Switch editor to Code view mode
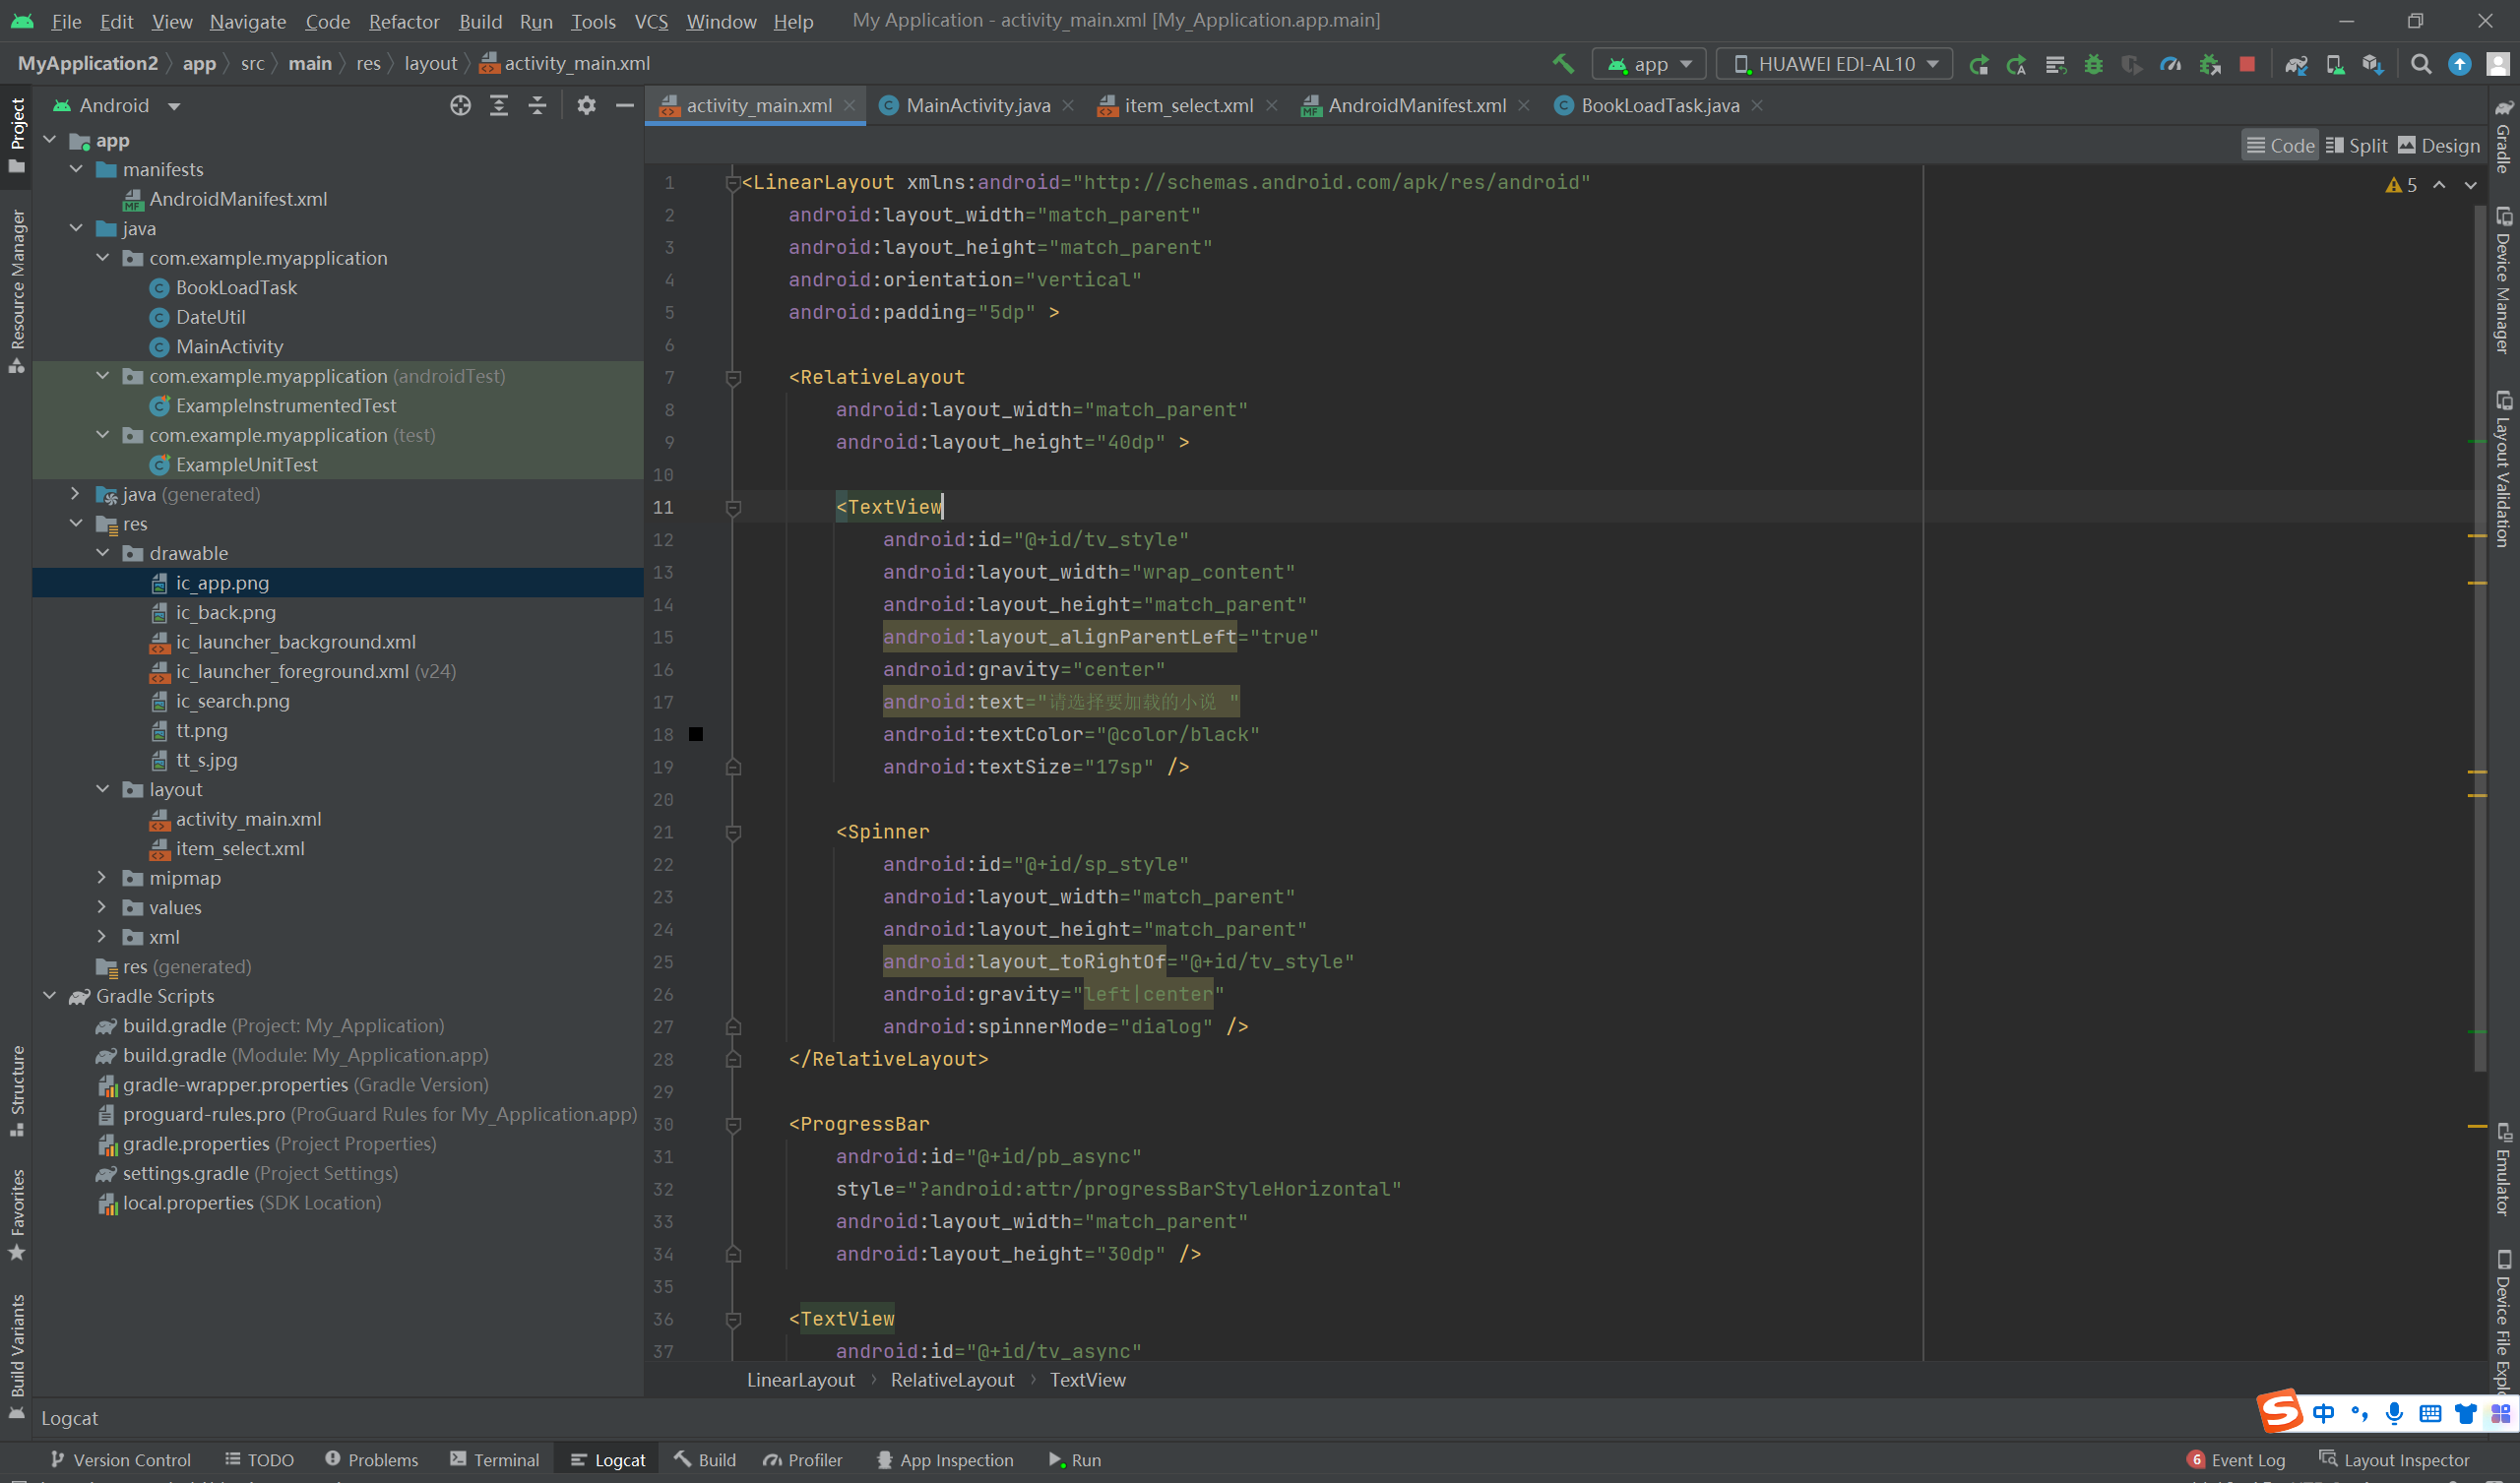 [x=2280, y=146]
